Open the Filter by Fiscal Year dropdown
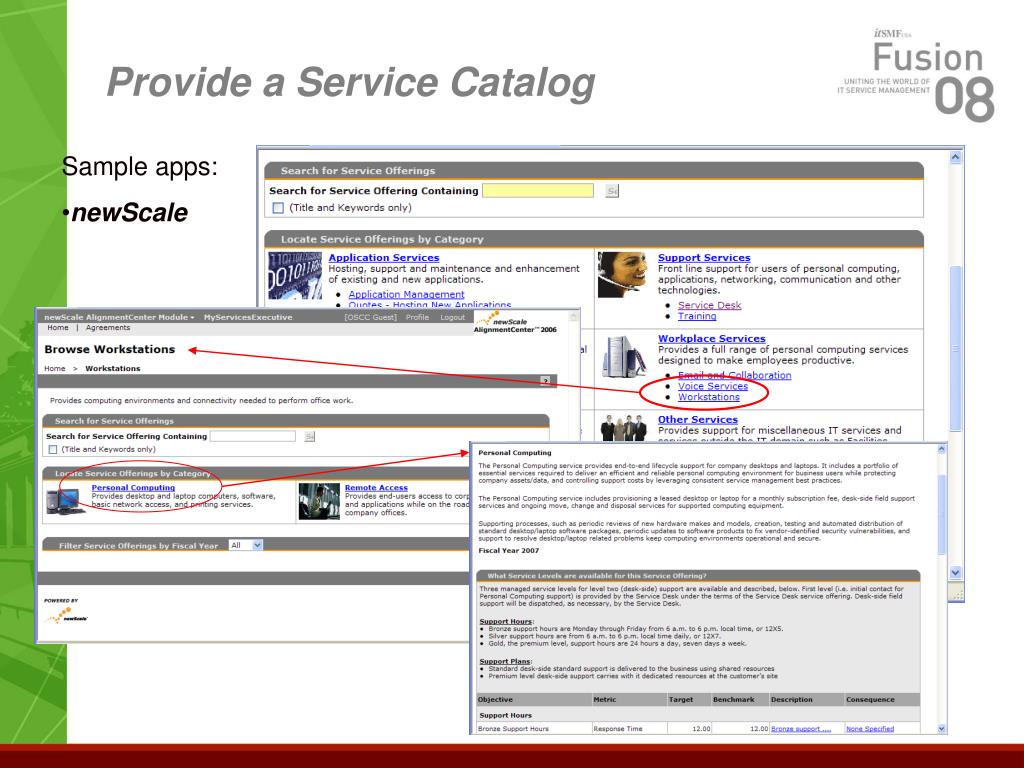The image size is (1024, 768). click(x=246, y=545)
